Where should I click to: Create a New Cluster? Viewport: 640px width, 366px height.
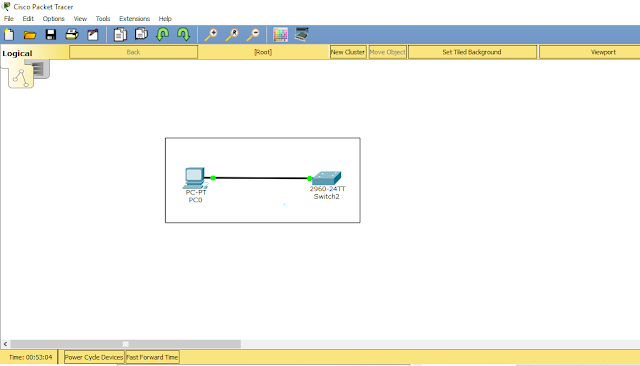pos(348,52)
